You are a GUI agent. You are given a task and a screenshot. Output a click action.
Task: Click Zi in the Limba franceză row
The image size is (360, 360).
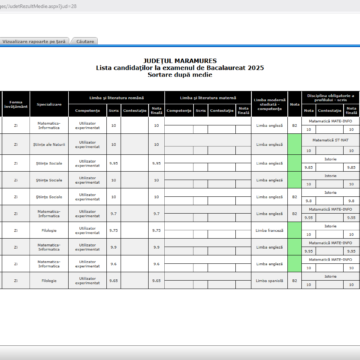pyautogui.click(x=16, y=230)
